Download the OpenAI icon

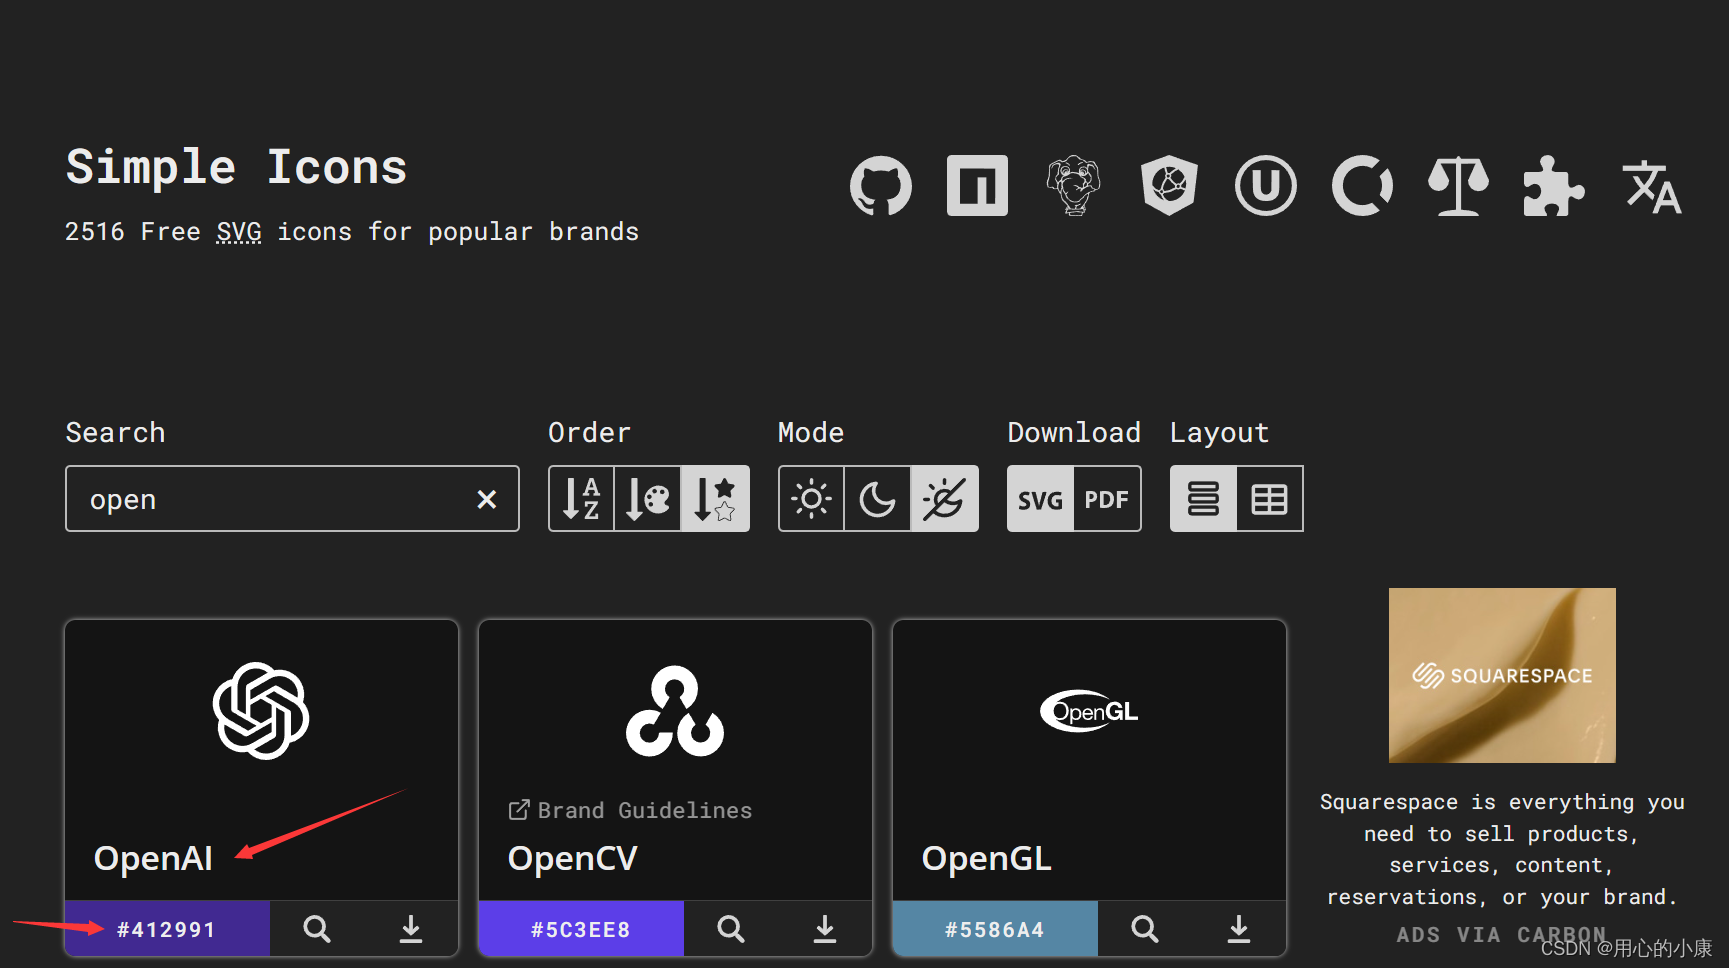(x=411, y=929)
